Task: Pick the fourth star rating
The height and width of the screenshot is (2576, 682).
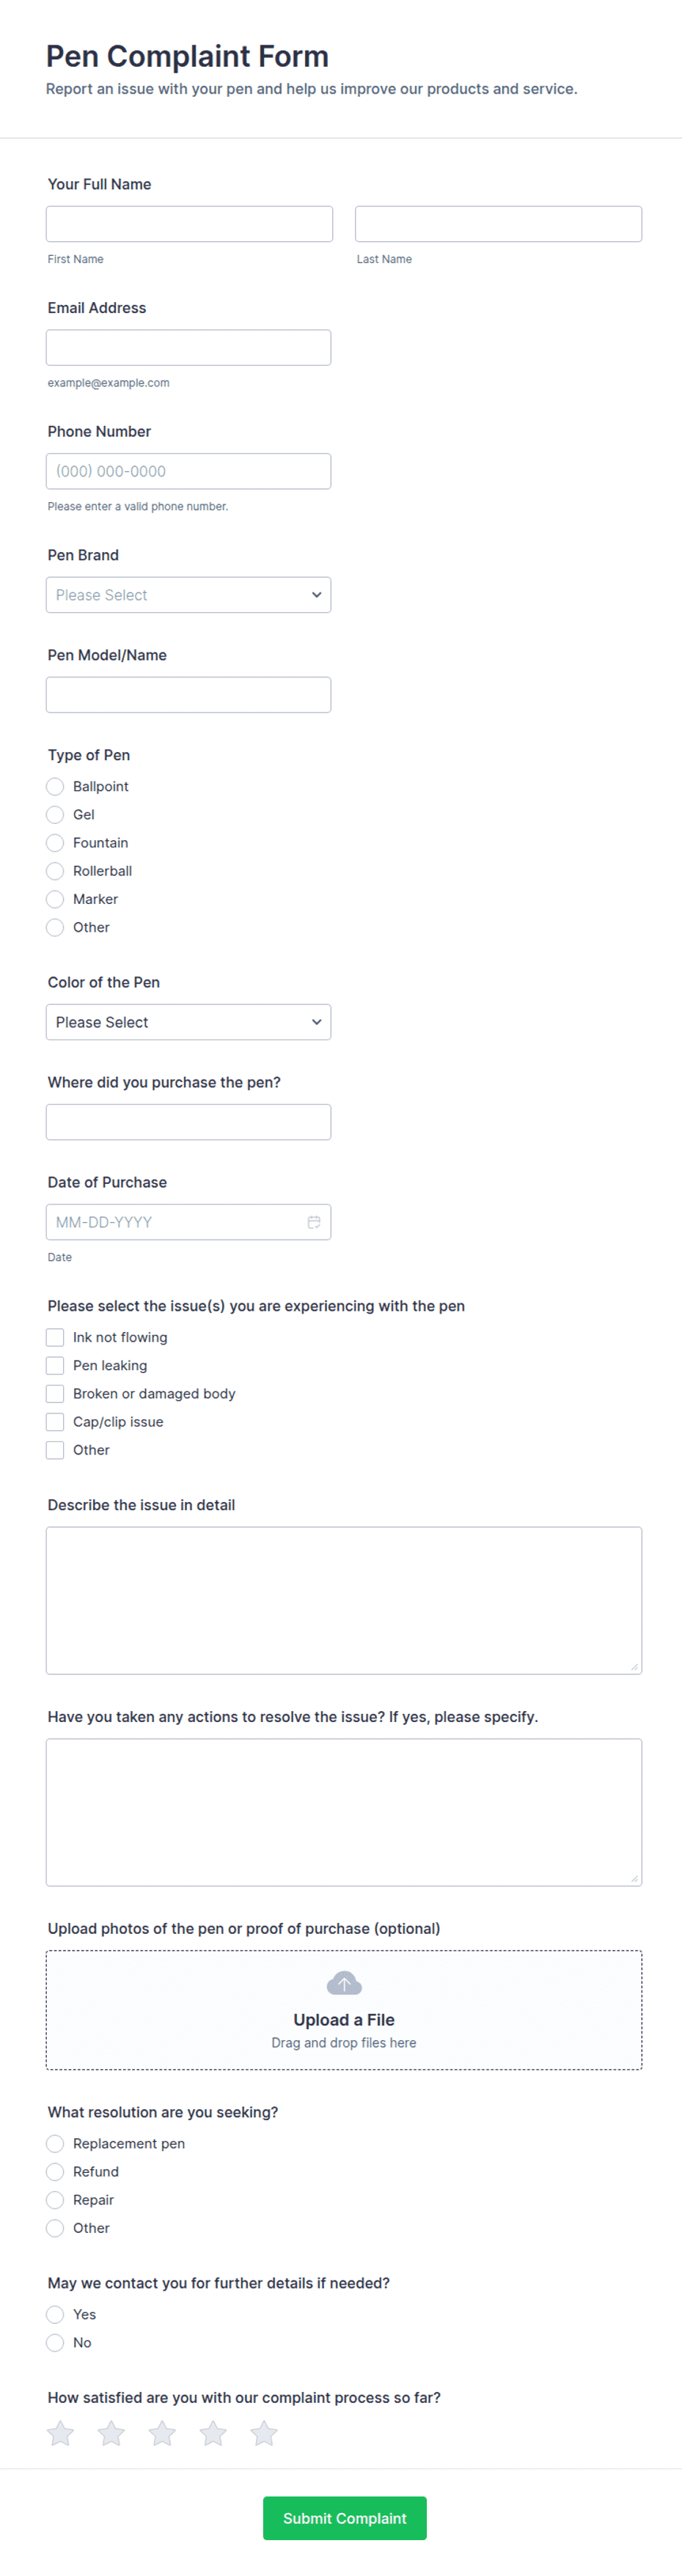Action: [x=213, y=2433]
